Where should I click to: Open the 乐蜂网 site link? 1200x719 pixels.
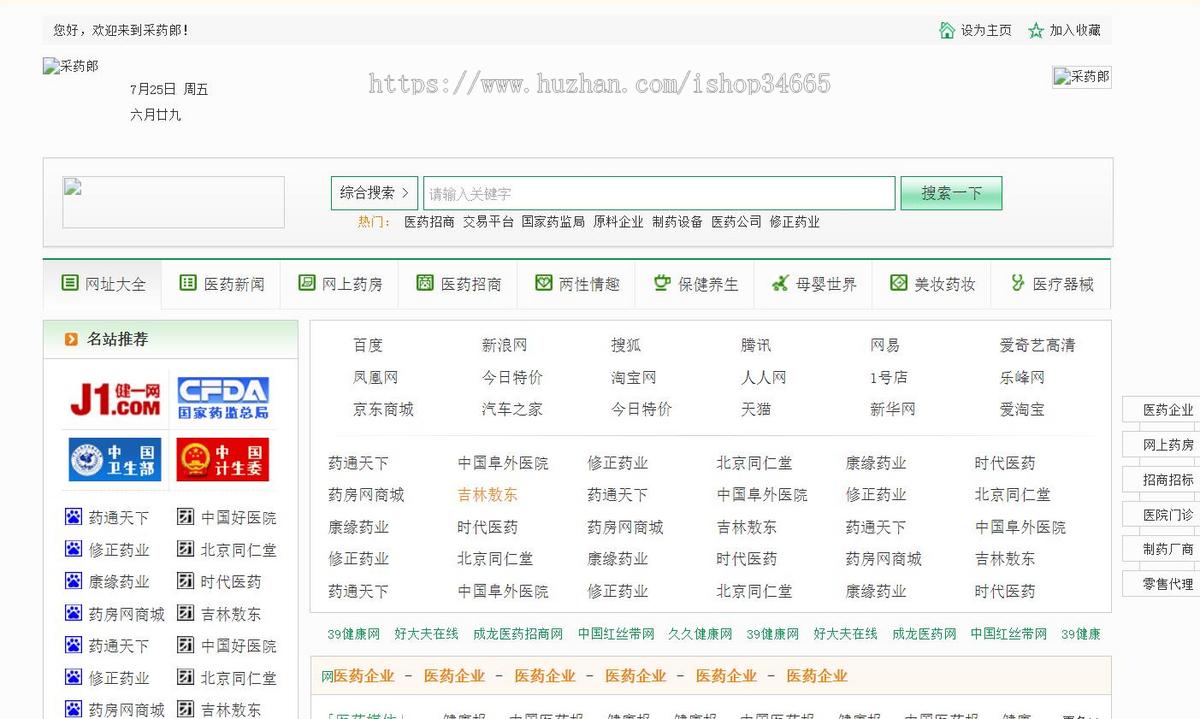pyautogui.click(x=1022, y=377)
